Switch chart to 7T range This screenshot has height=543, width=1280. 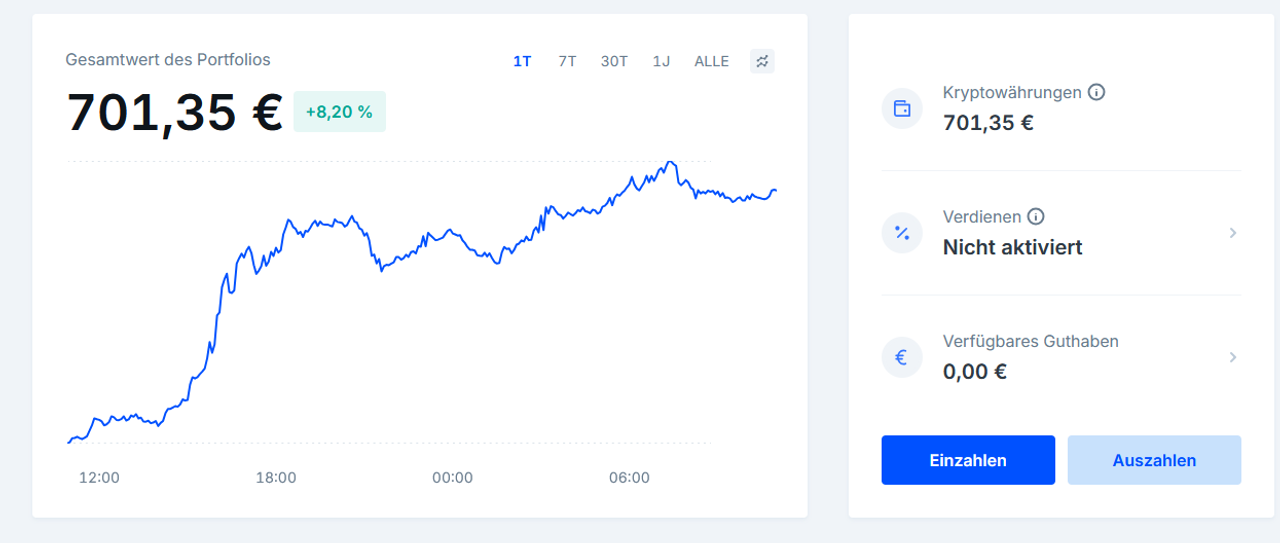tap(567, 61)
